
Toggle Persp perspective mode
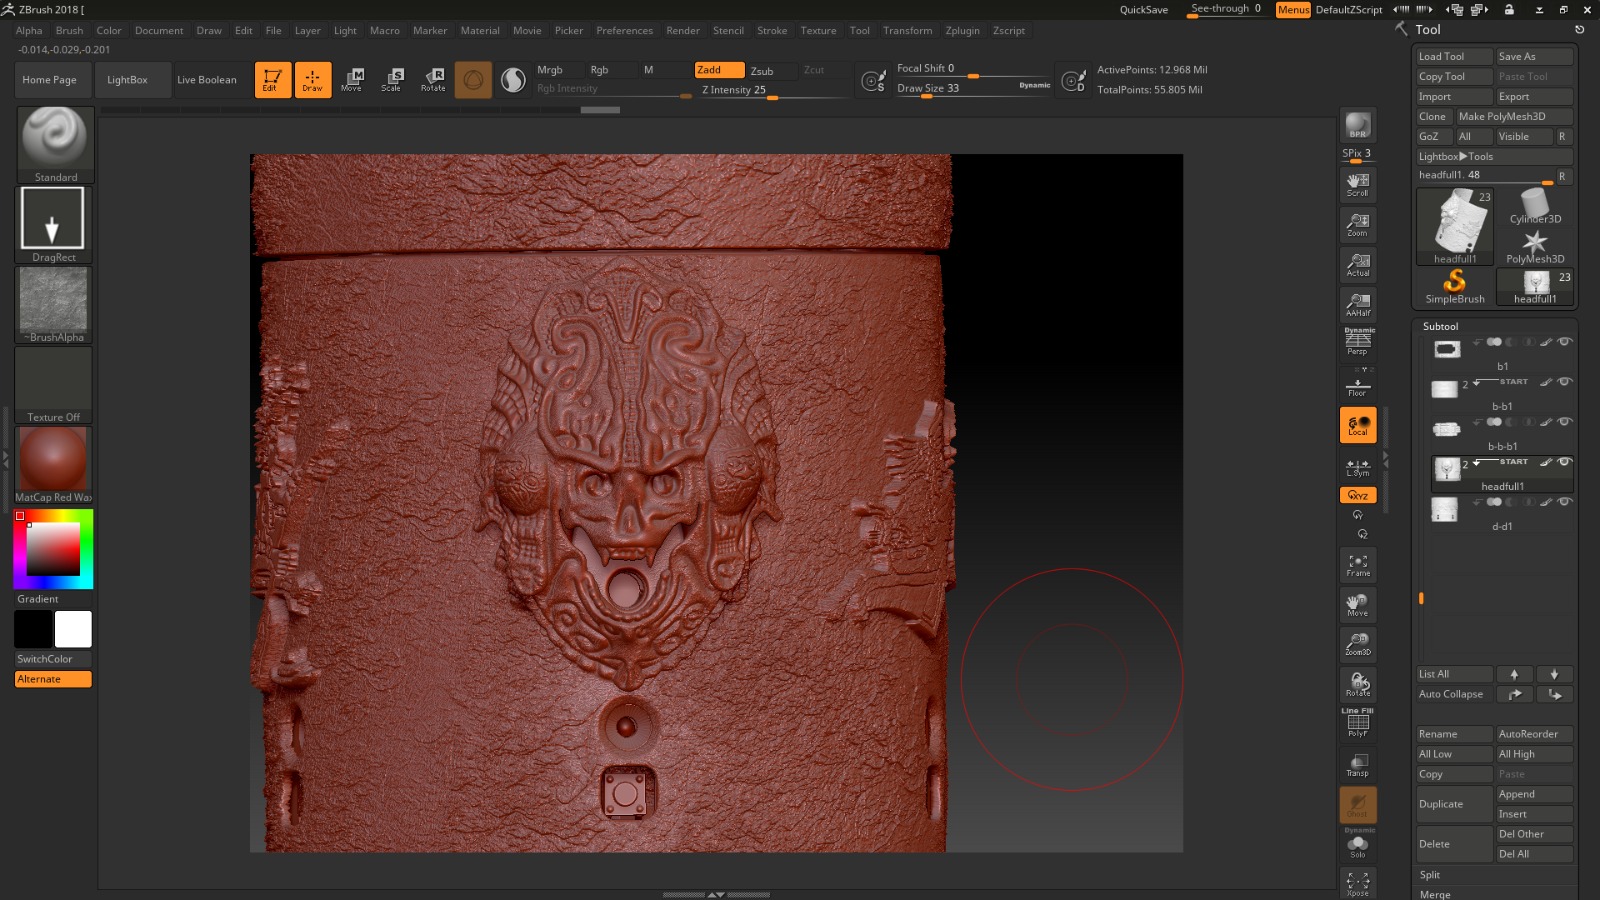(1358, 343)
